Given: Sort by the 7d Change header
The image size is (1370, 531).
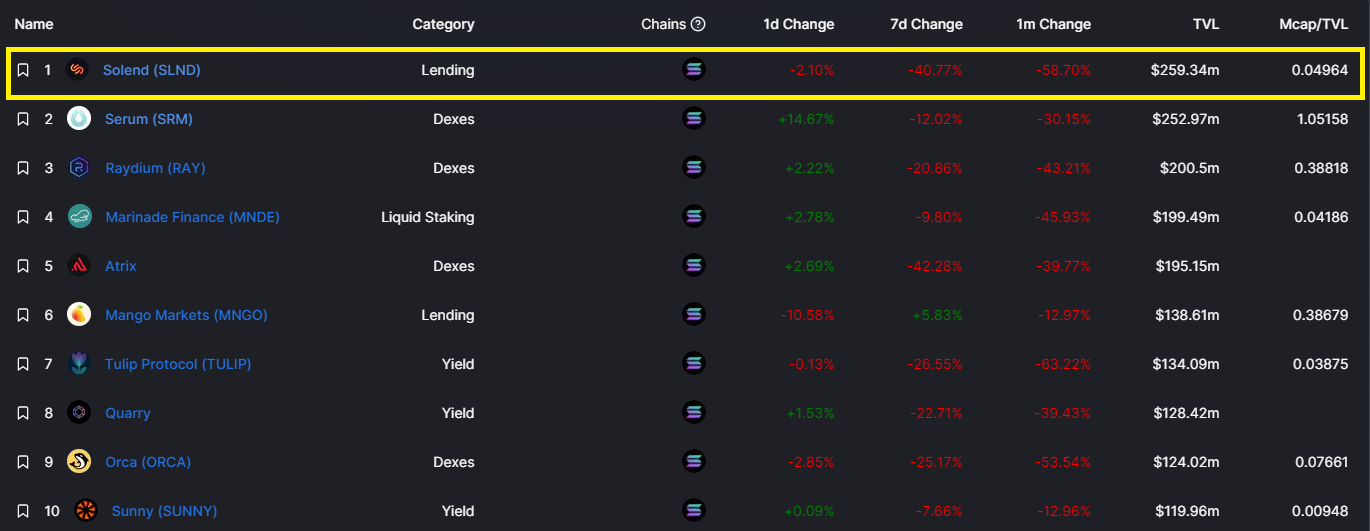Looking at the screenshot, I should point(926,24).
